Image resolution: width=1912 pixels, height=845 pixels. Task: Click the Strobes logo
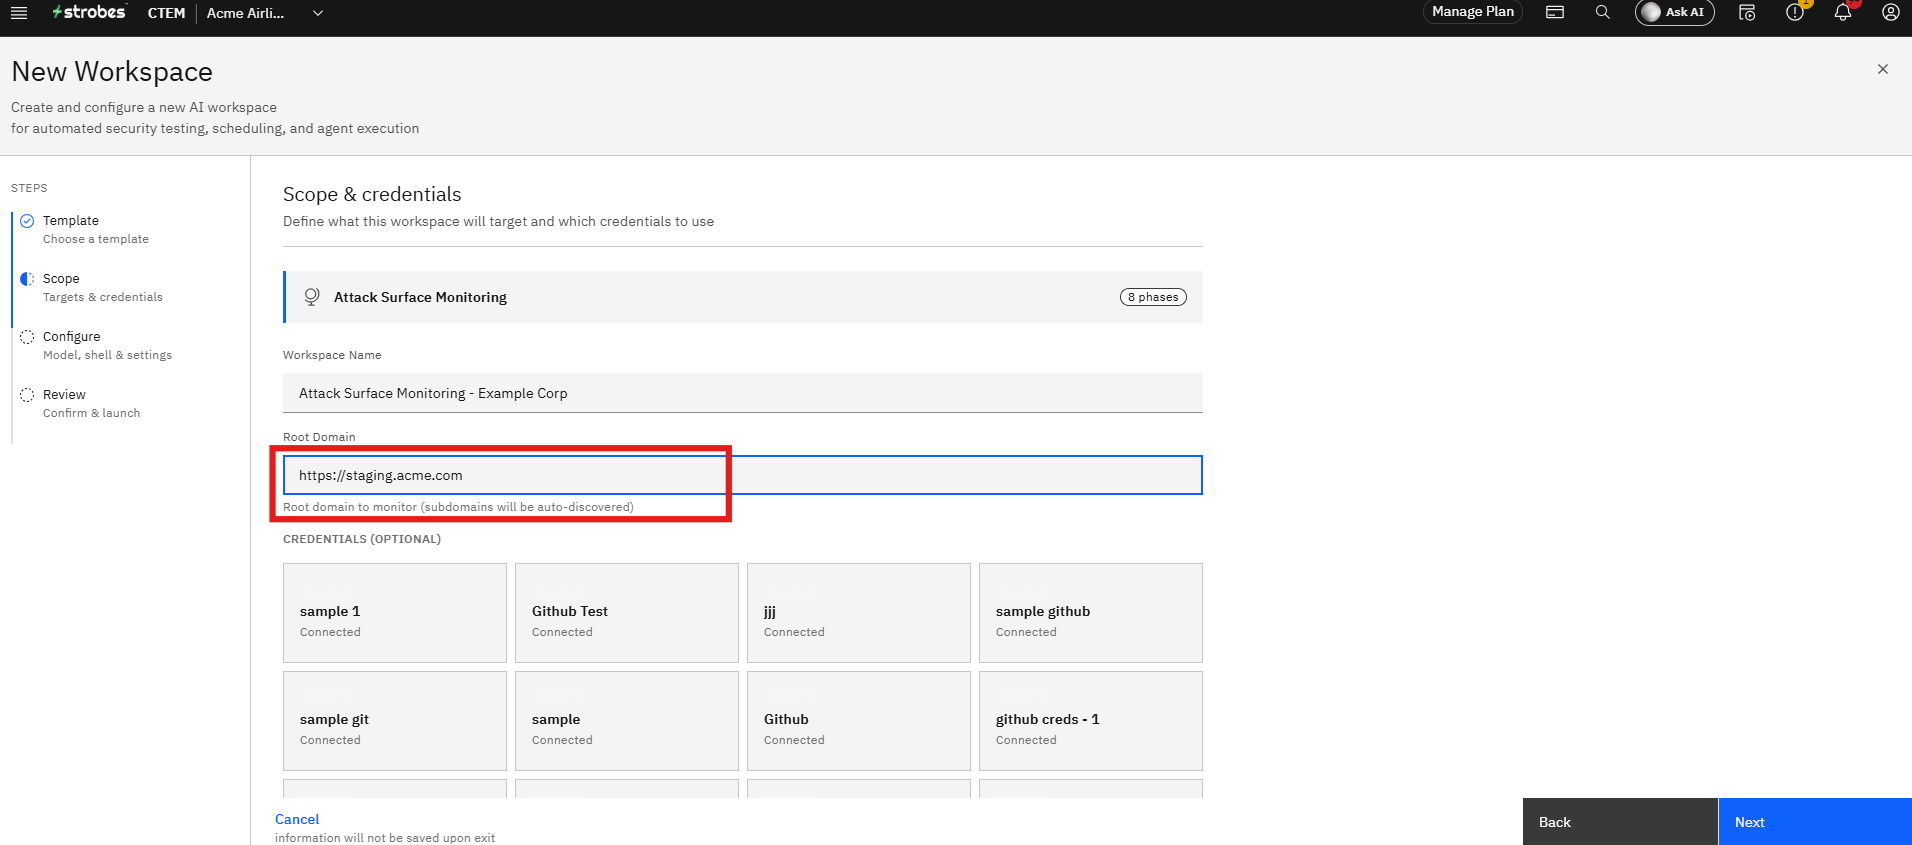(90, 12)
